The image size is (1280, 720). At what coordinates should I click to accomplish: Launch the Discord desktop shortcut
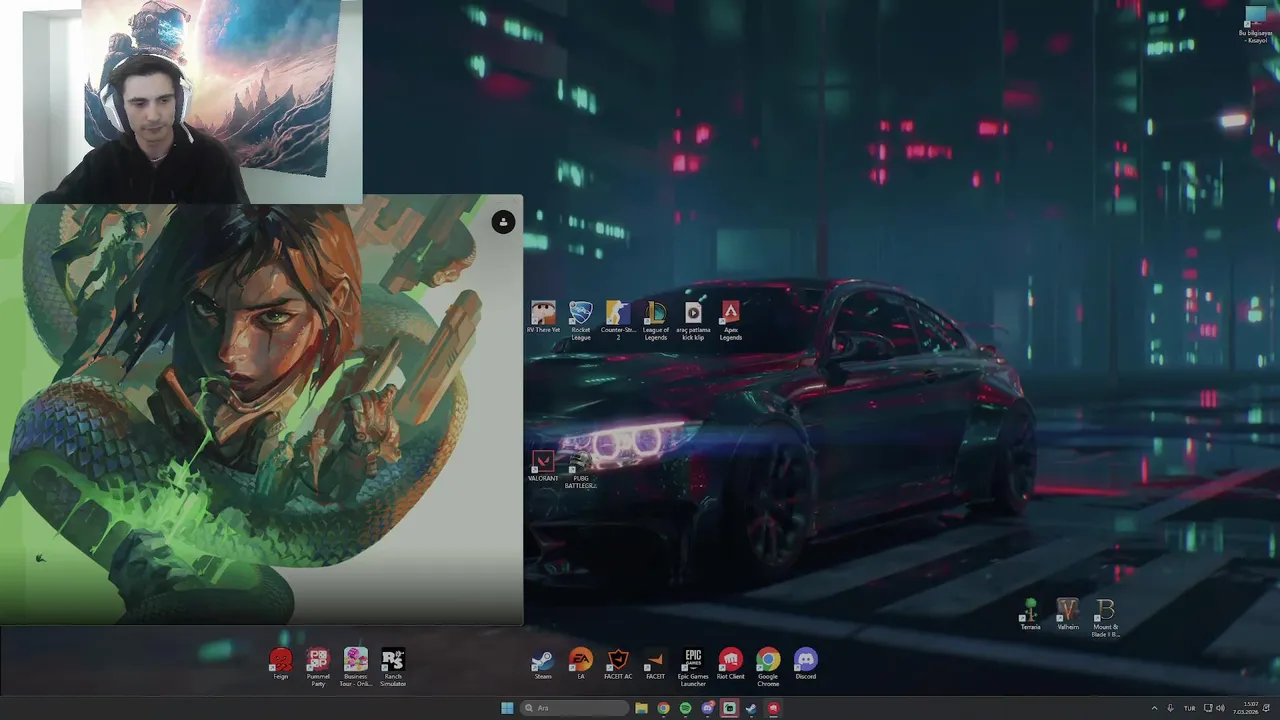[x=806, y=664]
